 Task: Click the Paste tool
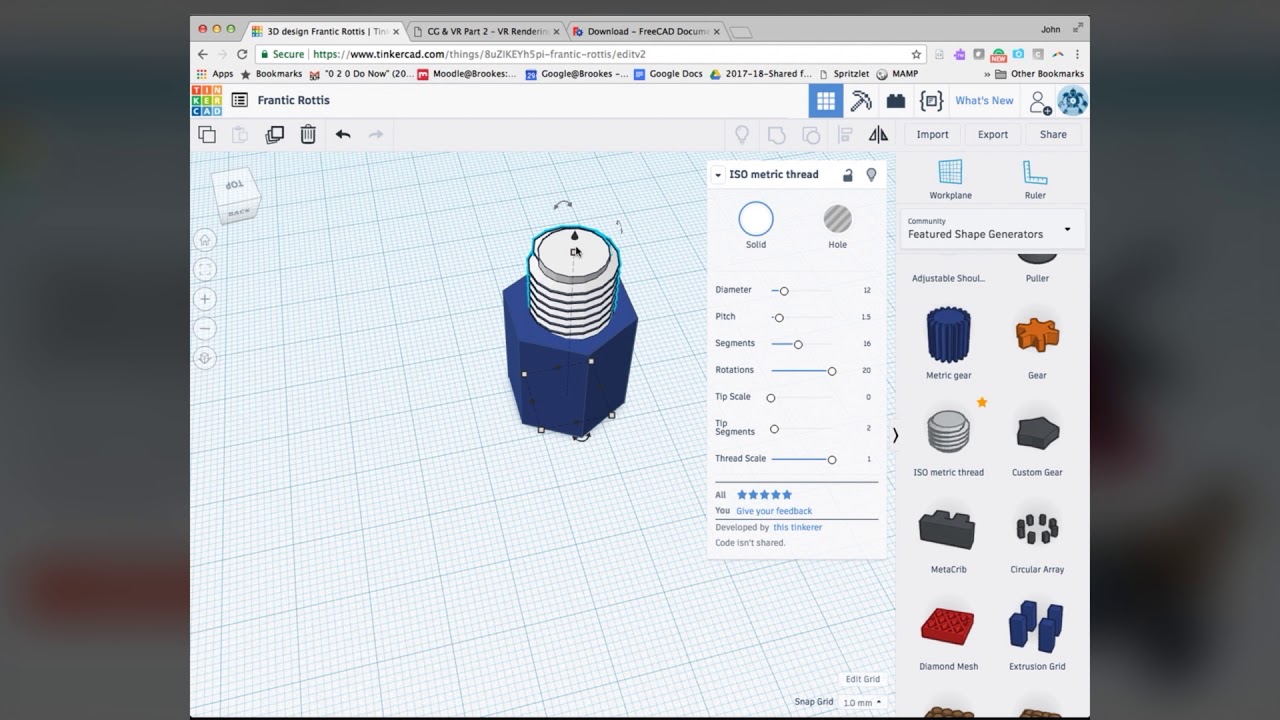pos(240,134)
